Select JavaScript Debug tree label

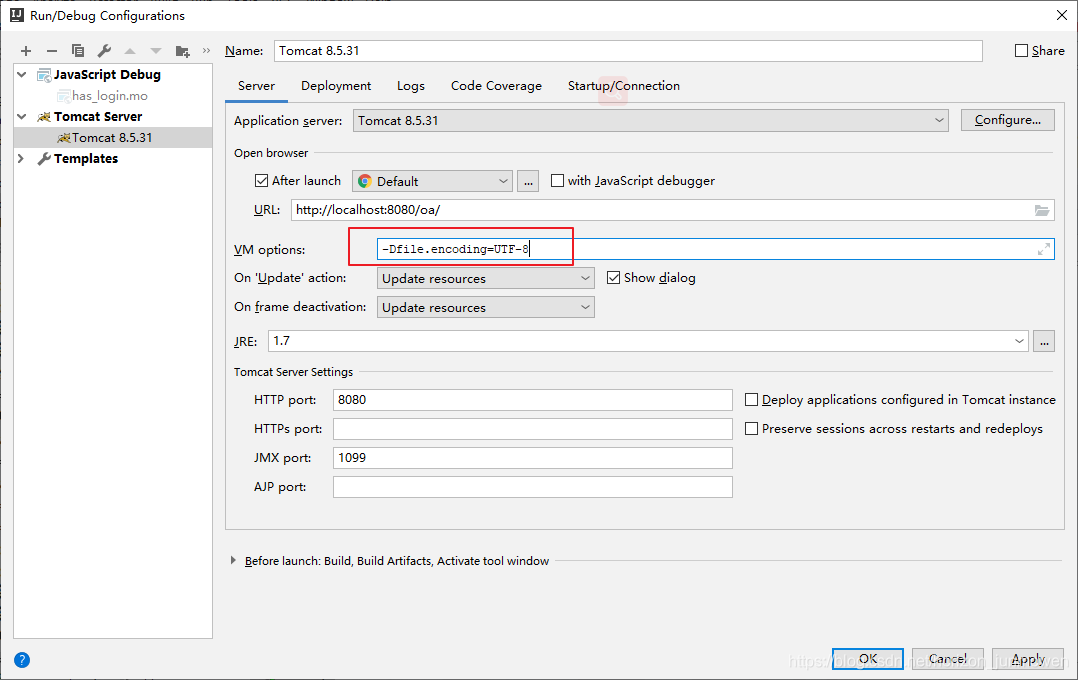pyautogui.click(x=107, y=74)
